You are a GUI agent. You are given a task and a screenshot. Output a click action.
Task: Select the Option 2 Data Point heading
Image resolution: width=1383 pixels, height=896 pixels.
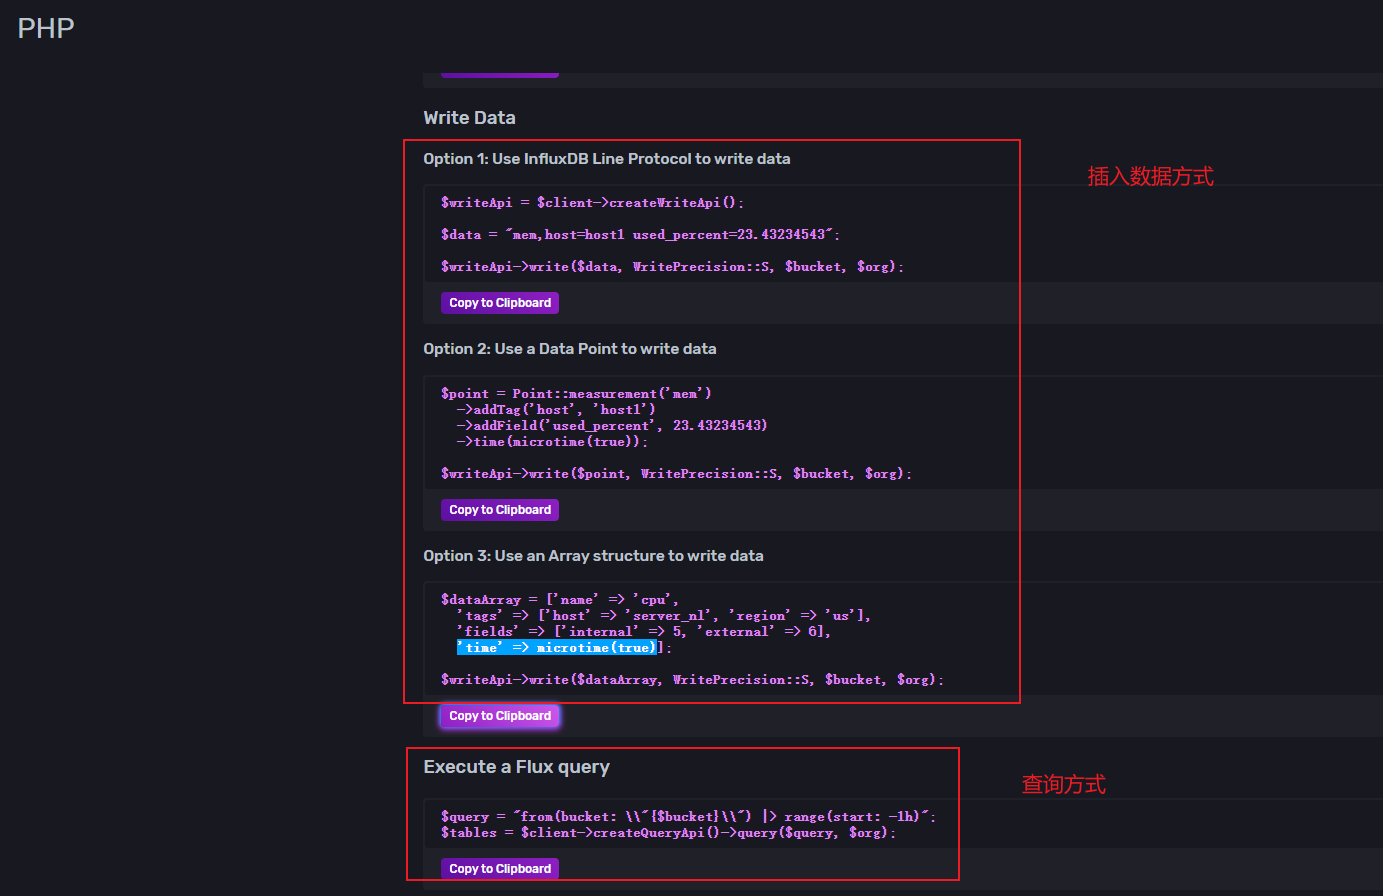coord(569,348)
